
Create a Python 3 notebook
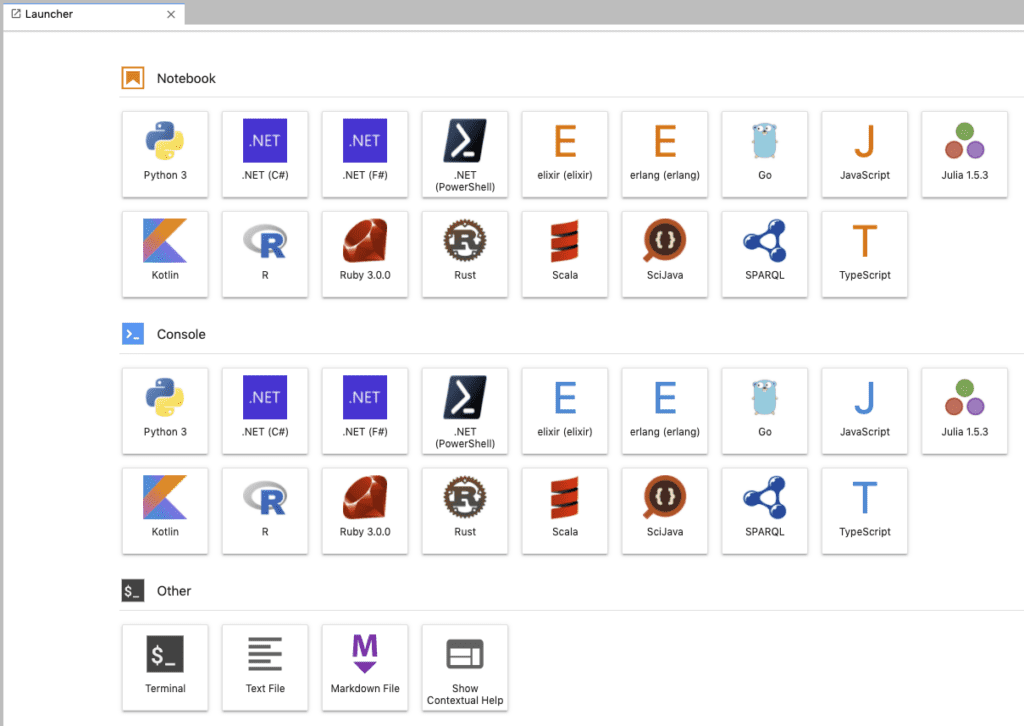point(165,154)
